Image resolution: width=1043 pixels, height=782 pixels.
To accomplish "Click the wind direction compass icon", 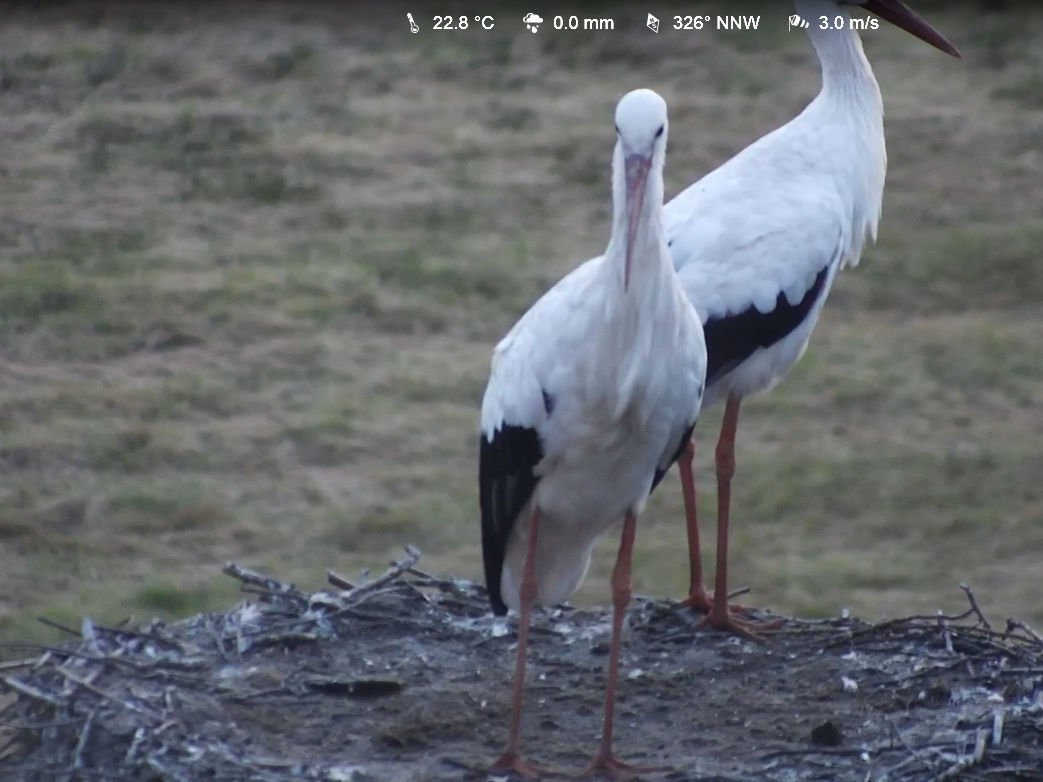I will (x=653, y=23).
